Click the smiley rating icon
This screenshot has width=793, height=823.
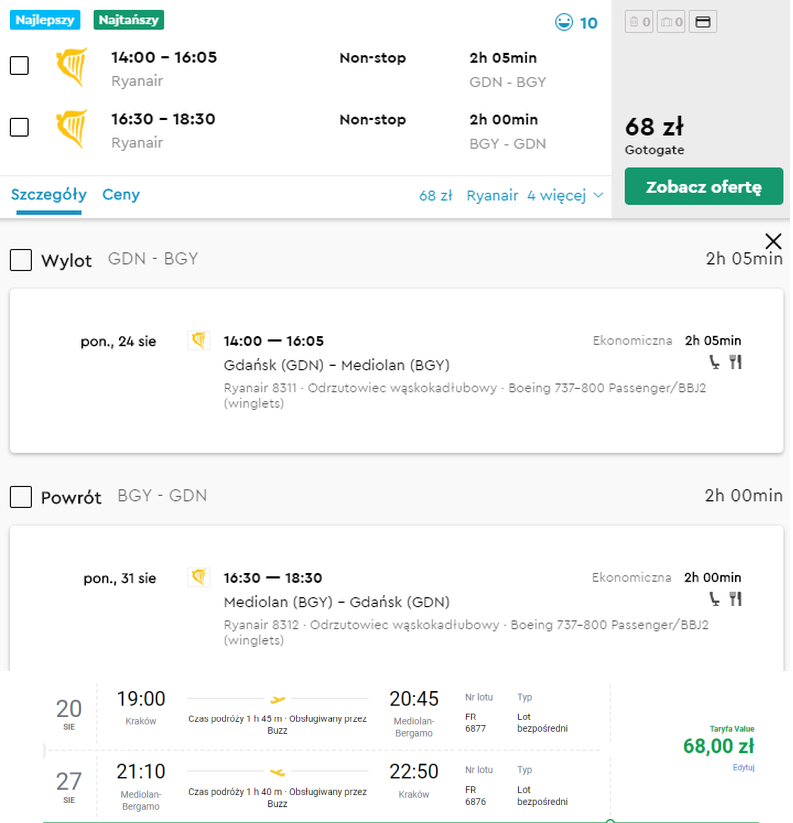(x=565, y=22)
